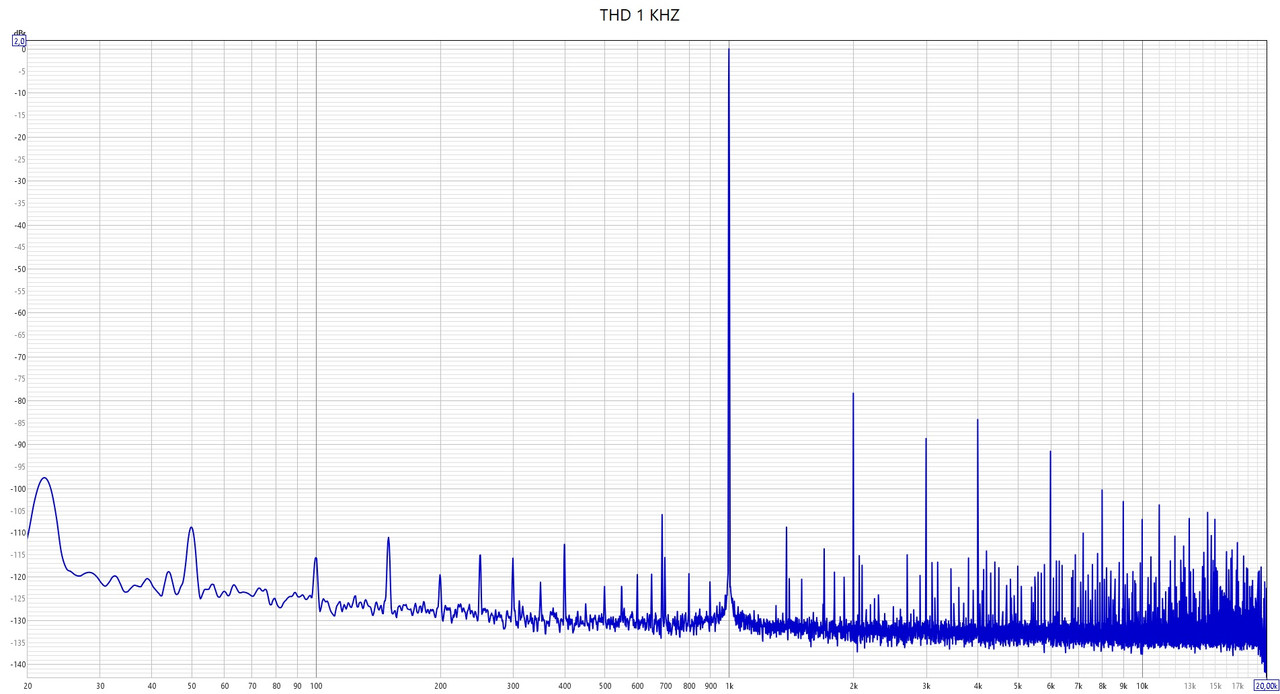Click the -140 label on the dB axis
Screen dimensions: 1280x694
click(x=19, y=665)
